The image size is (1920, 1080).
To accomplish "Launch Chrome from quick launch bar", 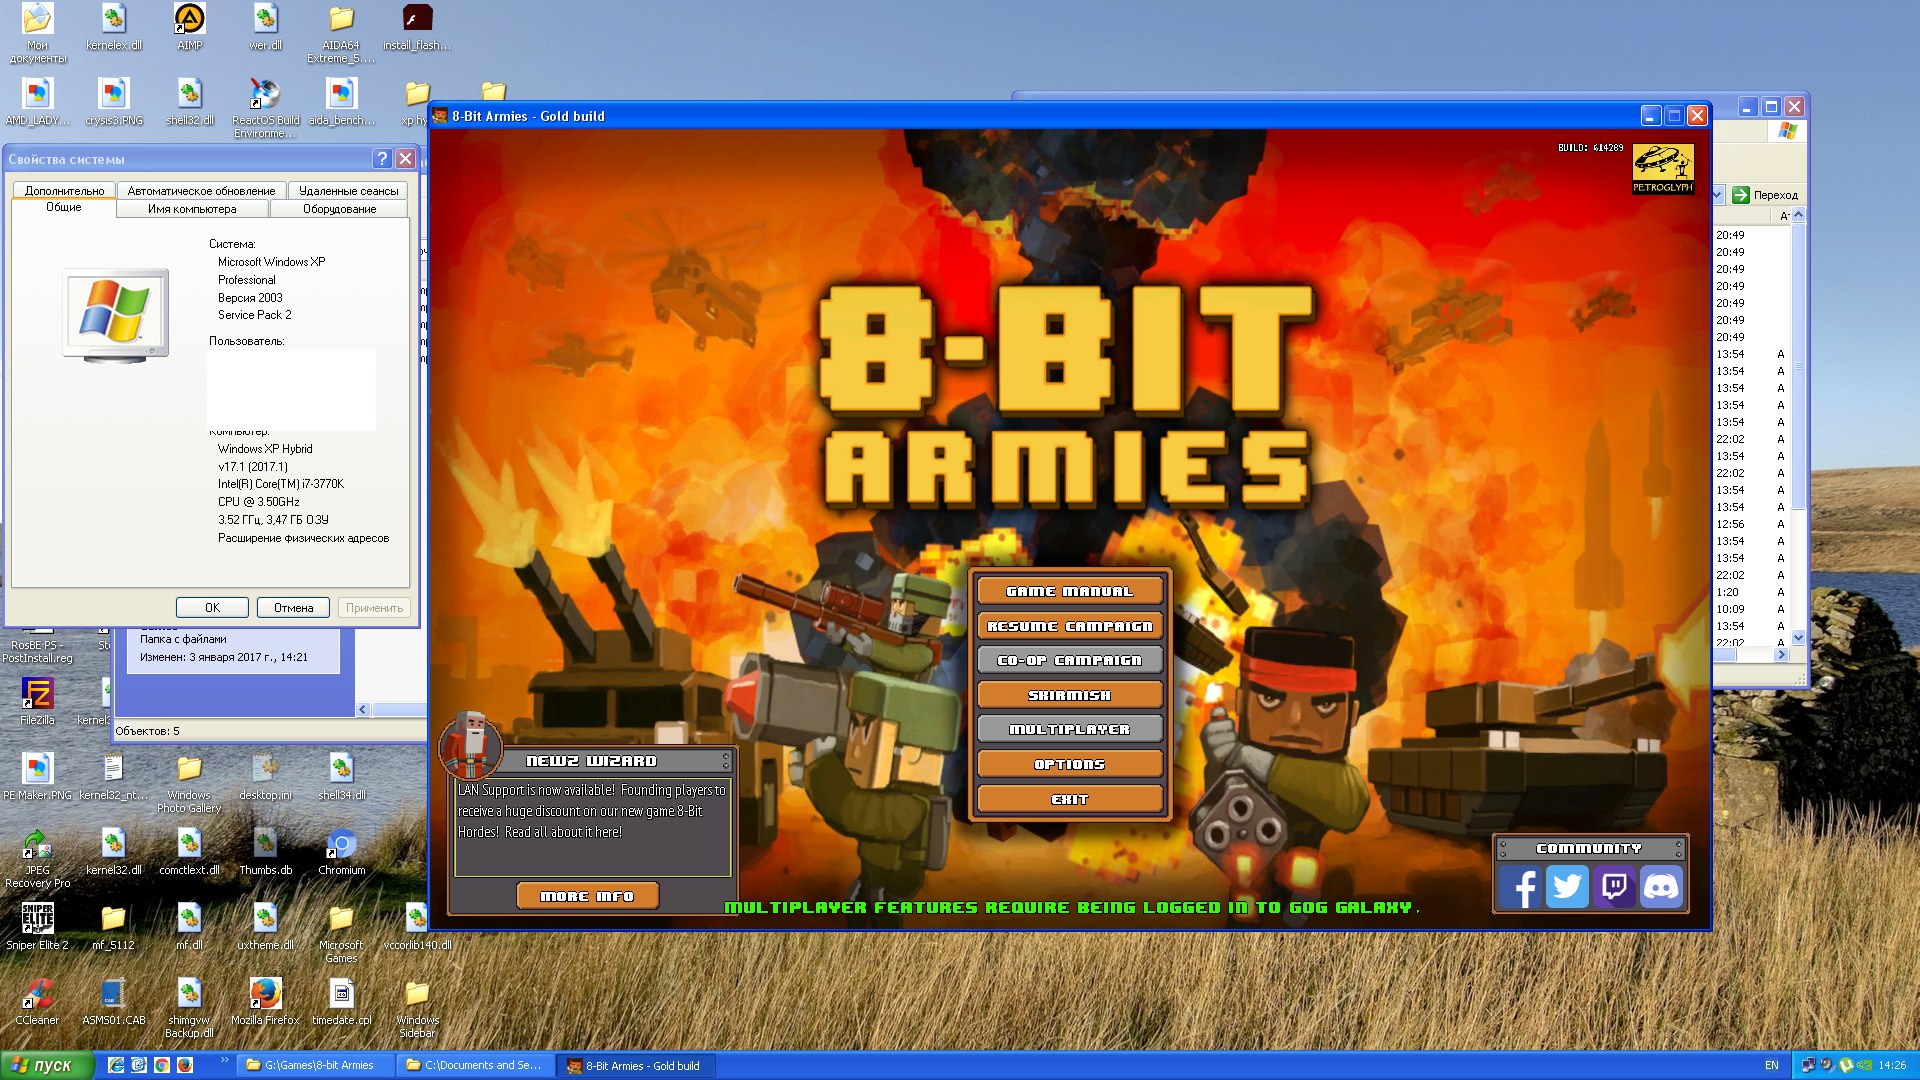I will coord(161,1065).
